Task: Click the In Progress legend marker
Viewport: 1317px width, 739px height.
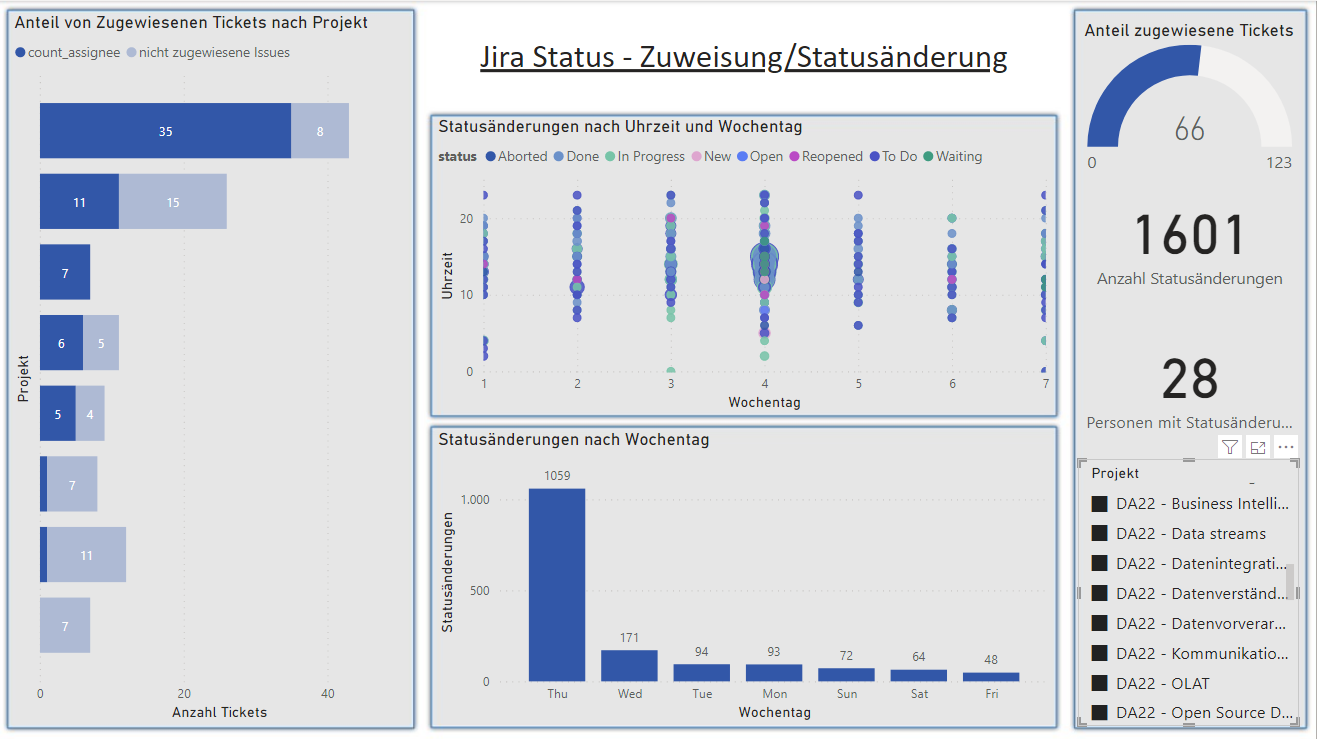Action: [611, 157]
